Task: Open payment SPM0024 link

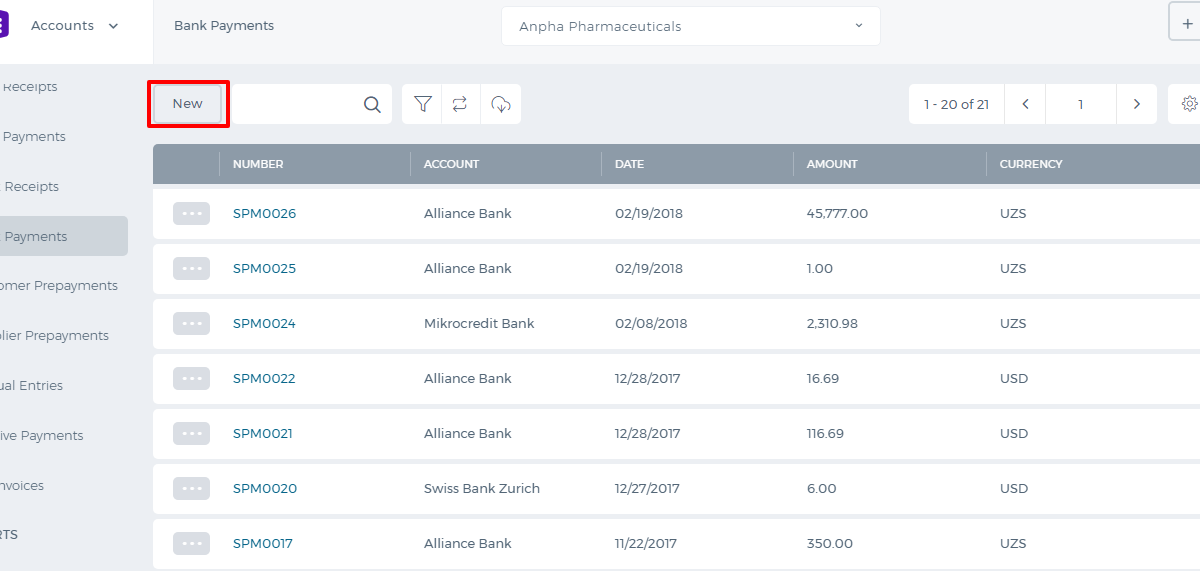Action: (x=264, y=323)
